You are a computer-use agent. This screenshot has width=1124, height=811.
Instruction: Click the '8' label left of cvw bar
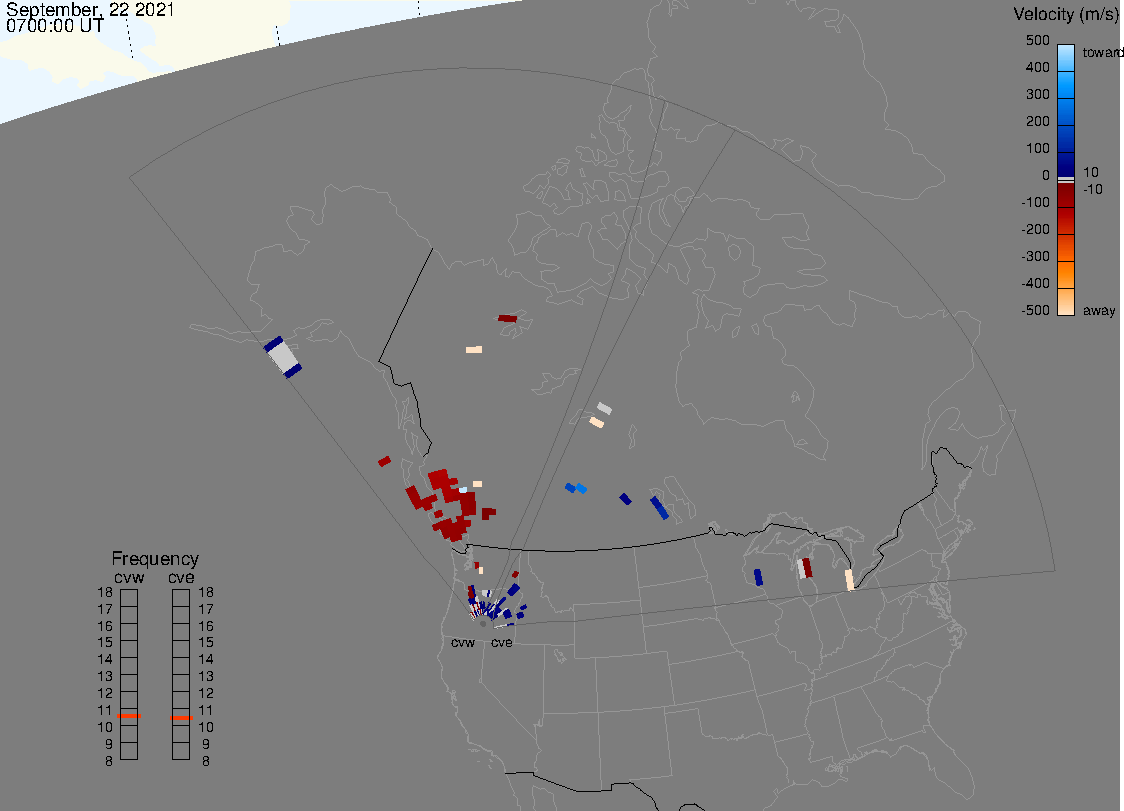(x=109, y=761)
